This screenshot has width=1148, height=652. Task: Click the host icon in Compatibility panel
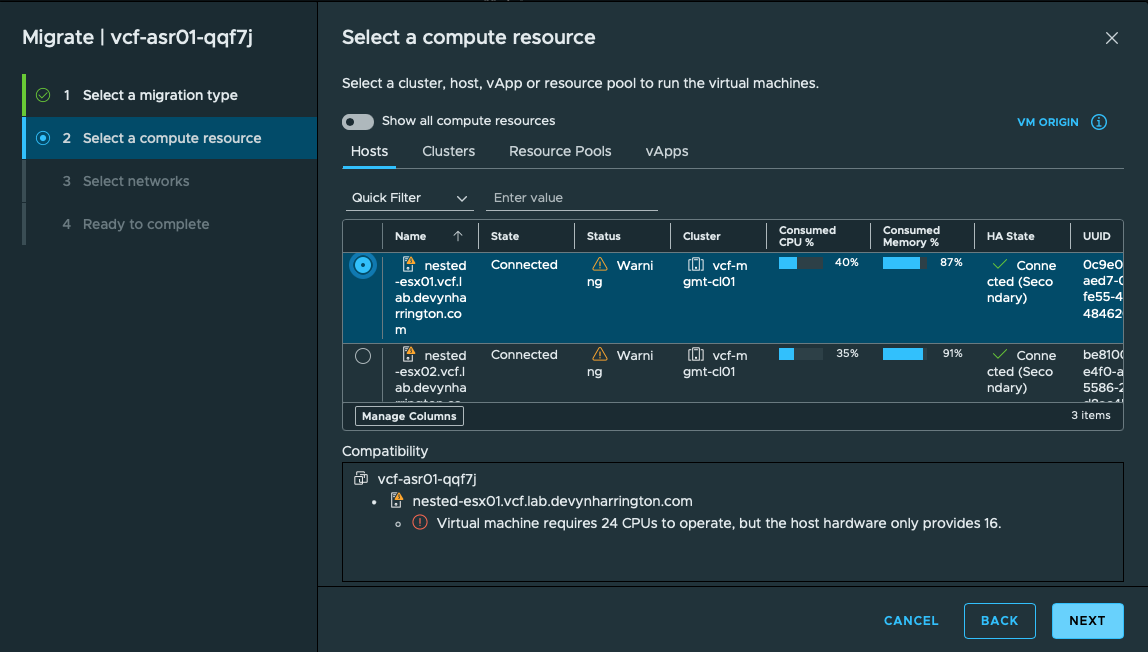point(396,500)
